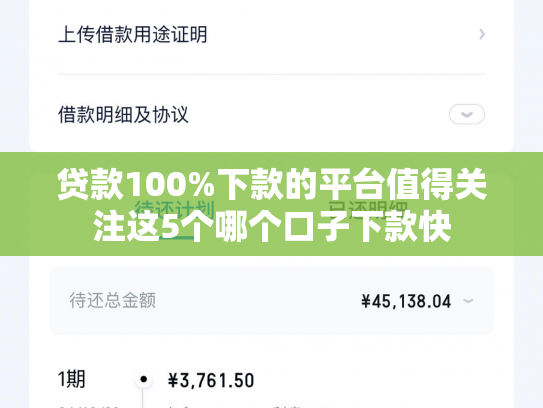Click the green underline beneath the active tab
This screenshot has width=543, height=408.
[x=175, y=238]
